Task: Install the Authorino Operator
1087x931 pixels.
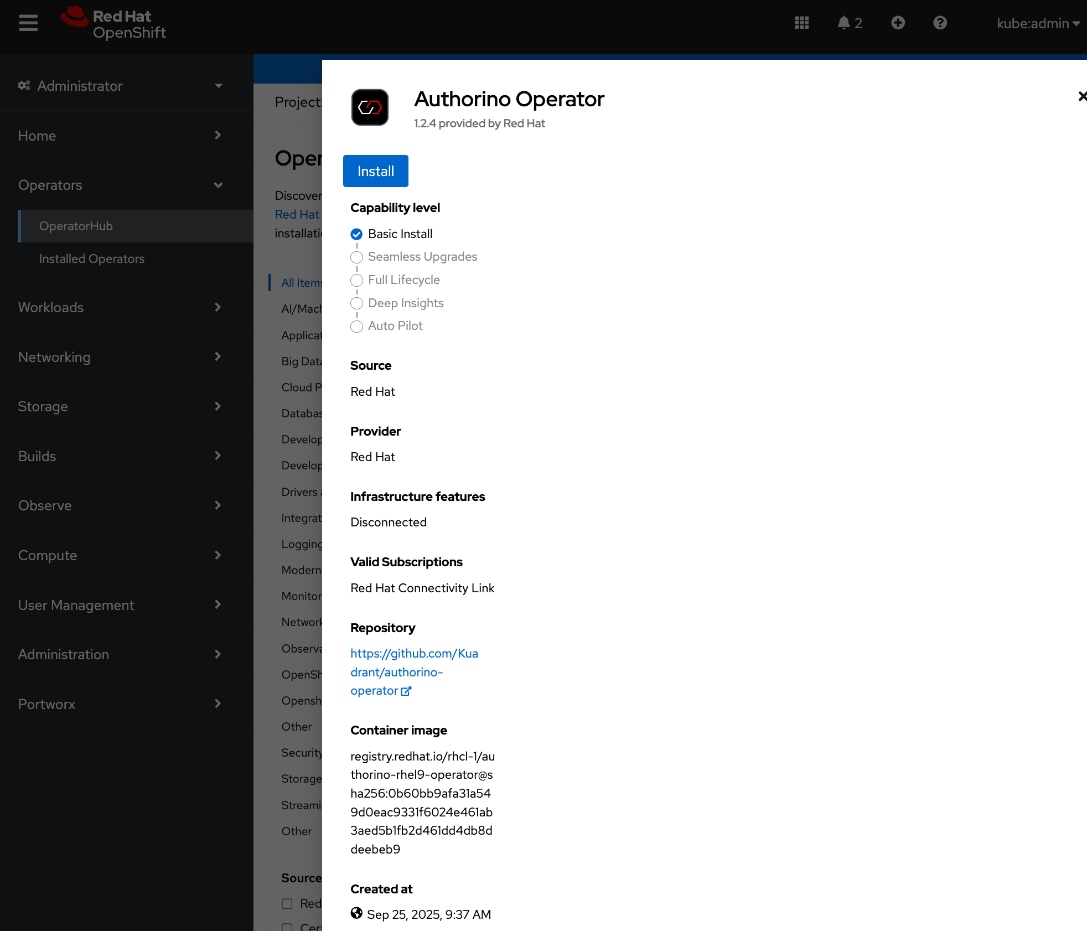Action: click(x=375, y=170)
